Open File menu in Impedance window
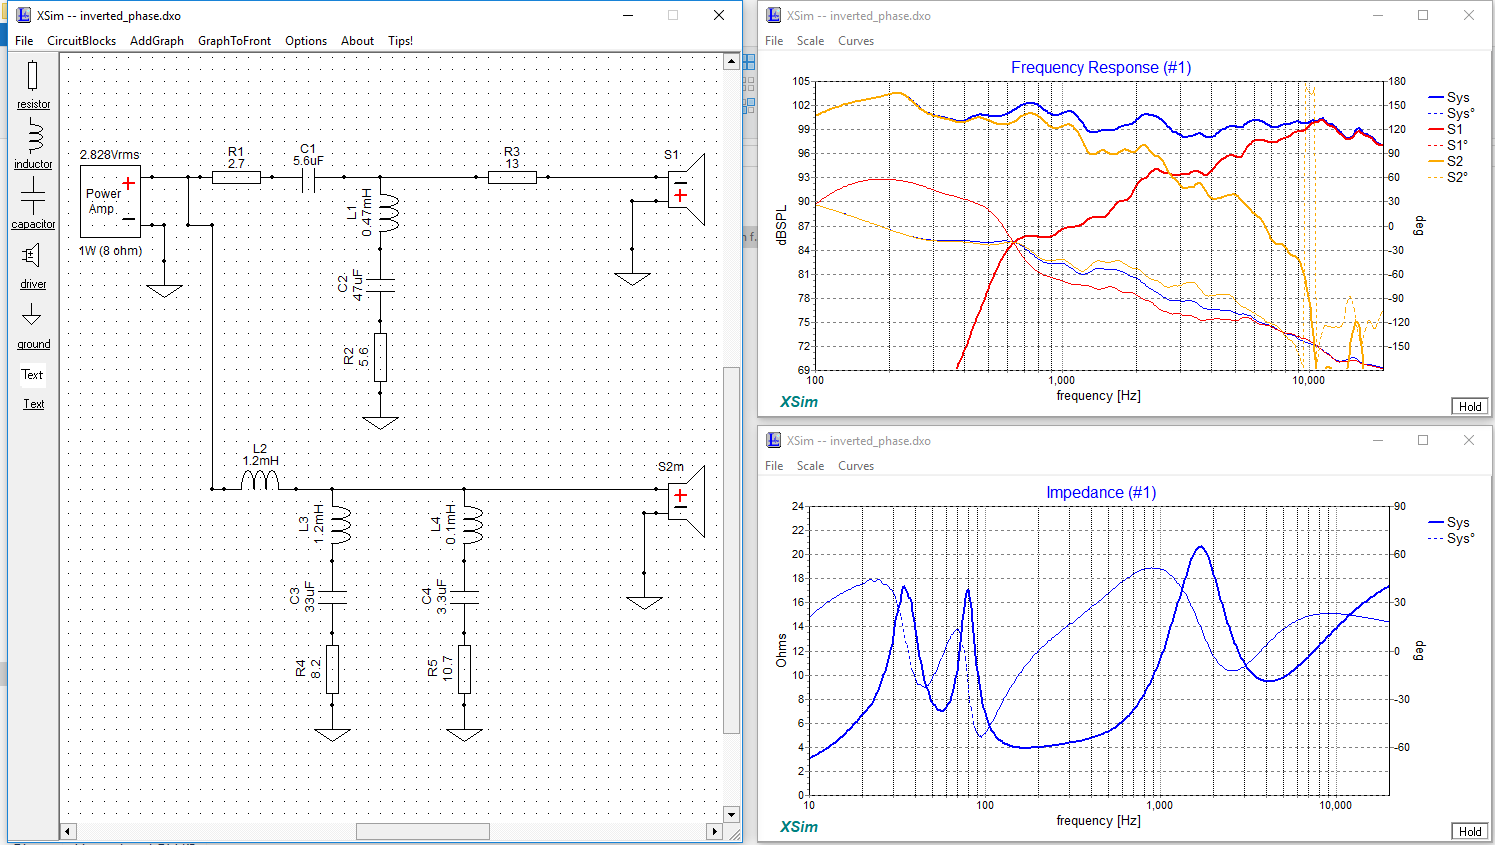 pyautogui.click(x=774, y=466)
